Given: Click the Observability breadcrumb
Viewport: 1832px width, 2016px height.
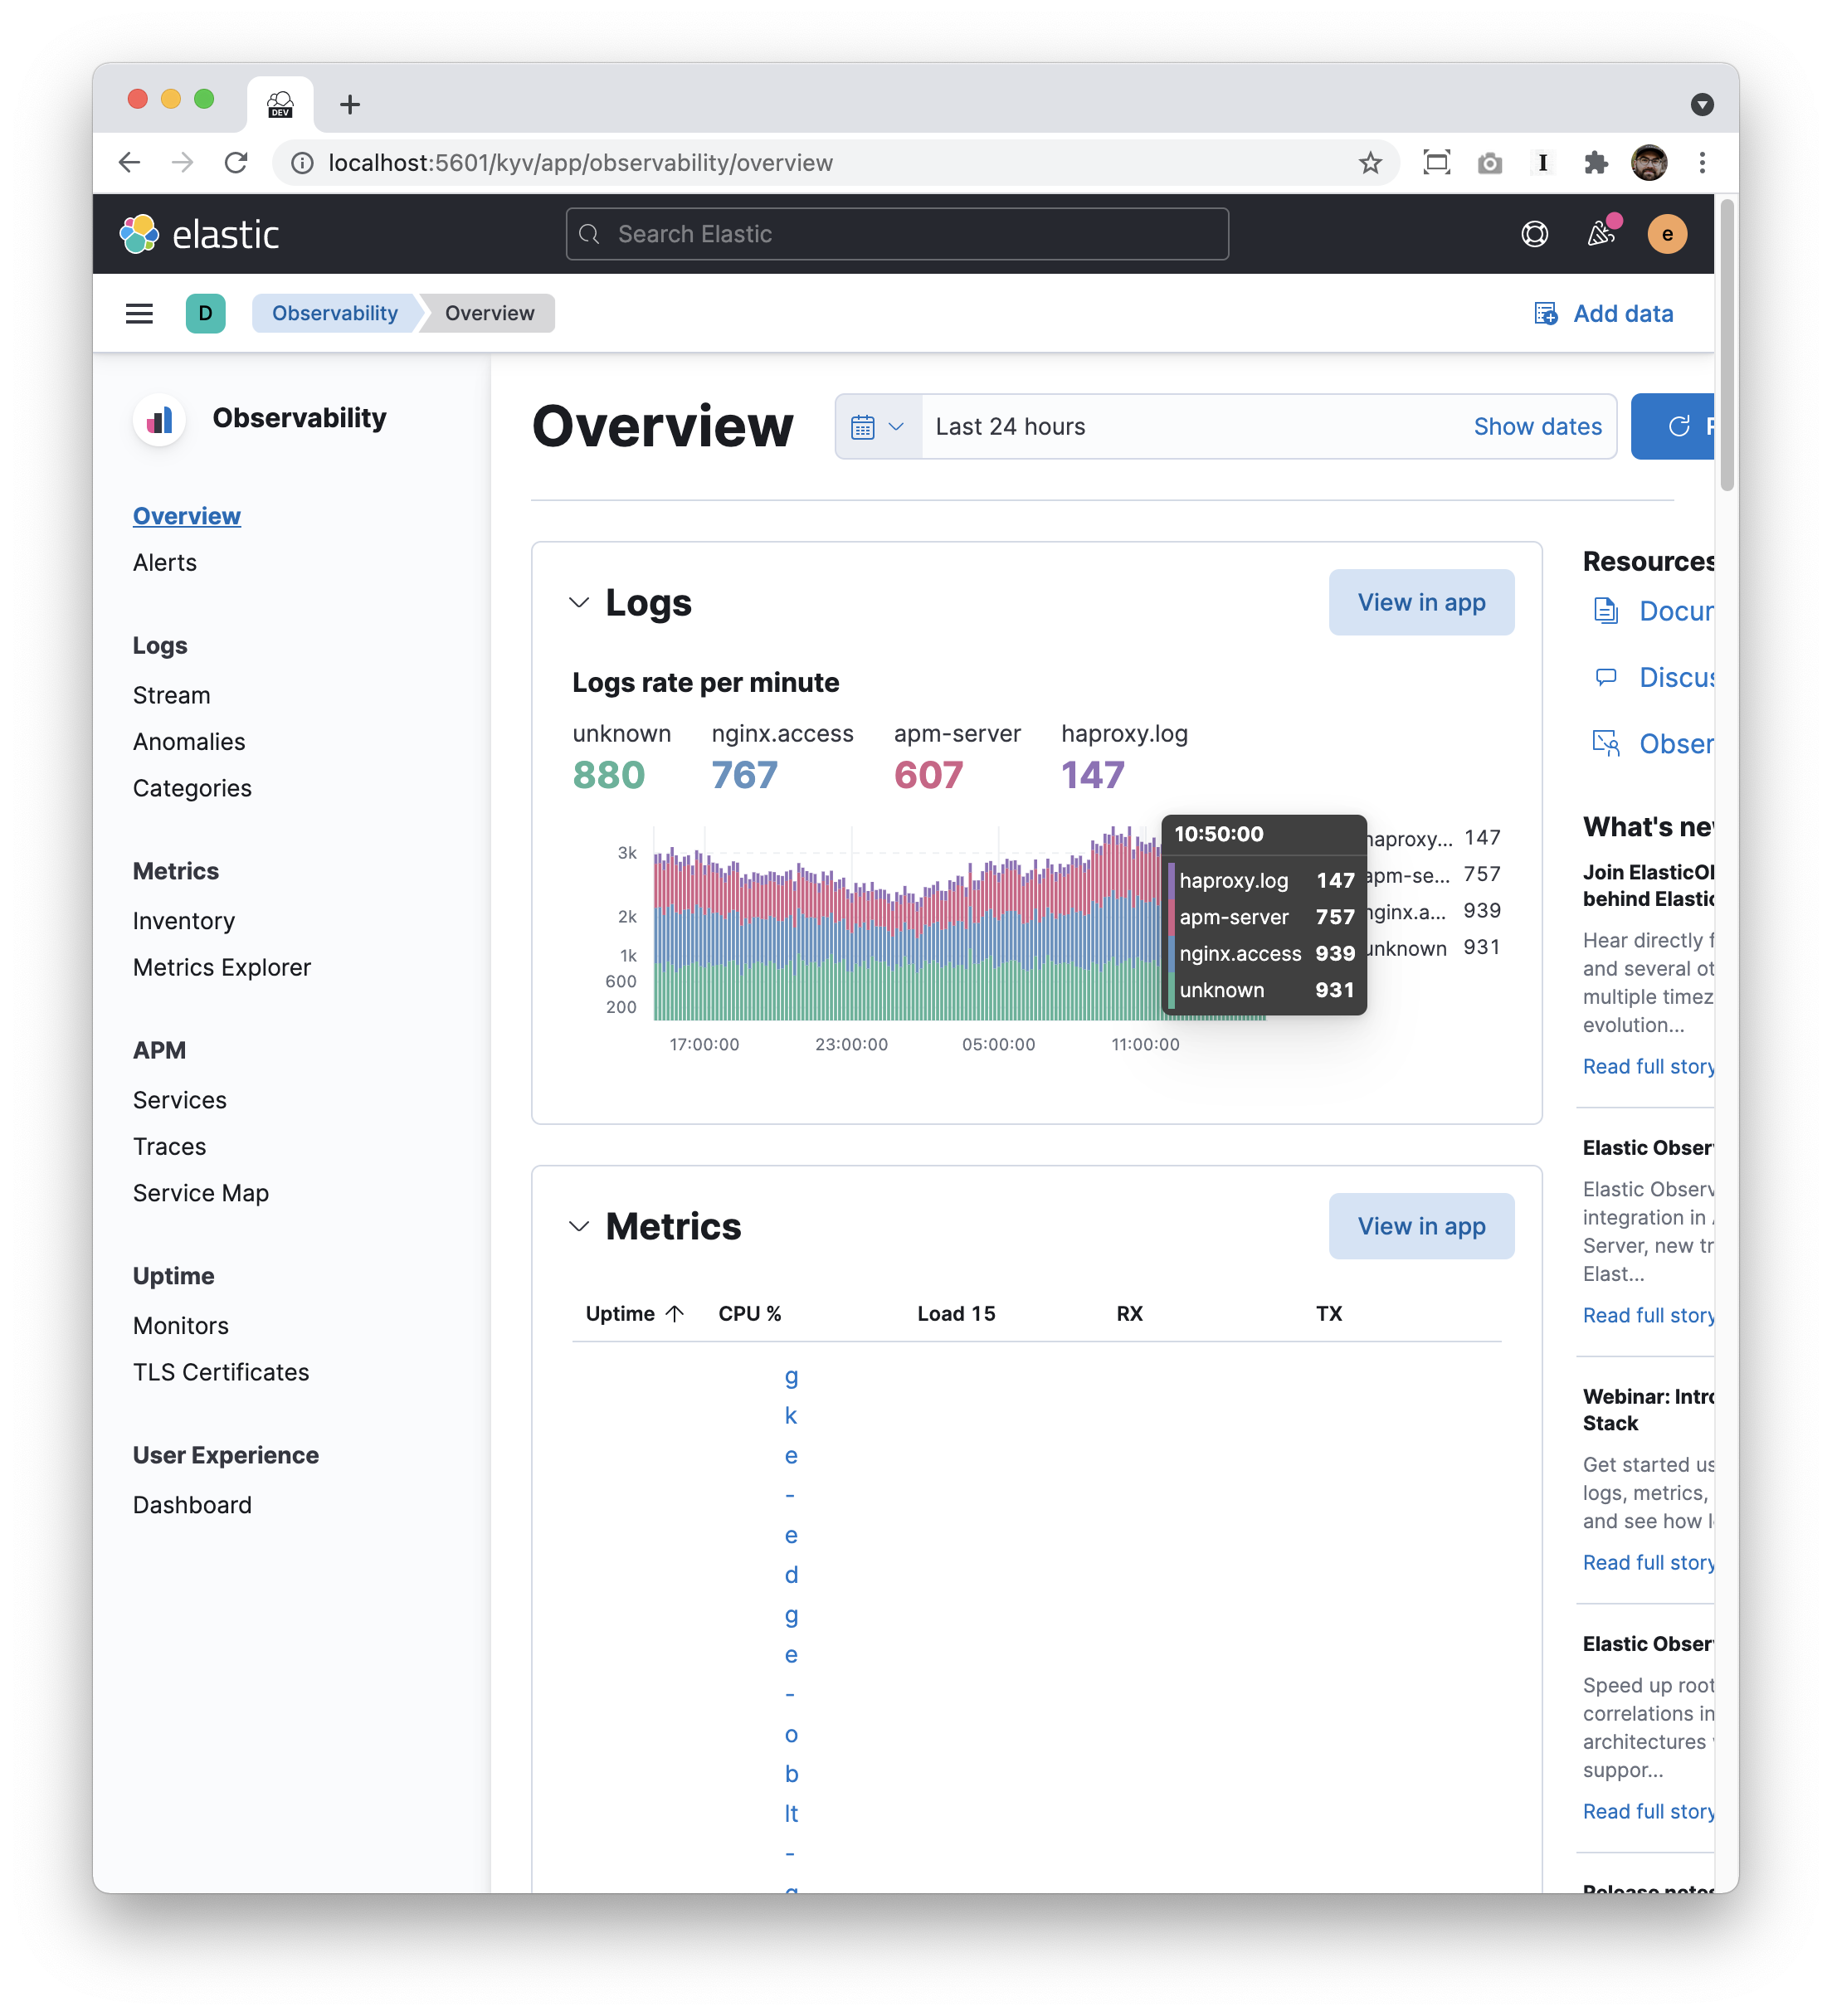Looking at the screenshot, I should 334,313.
